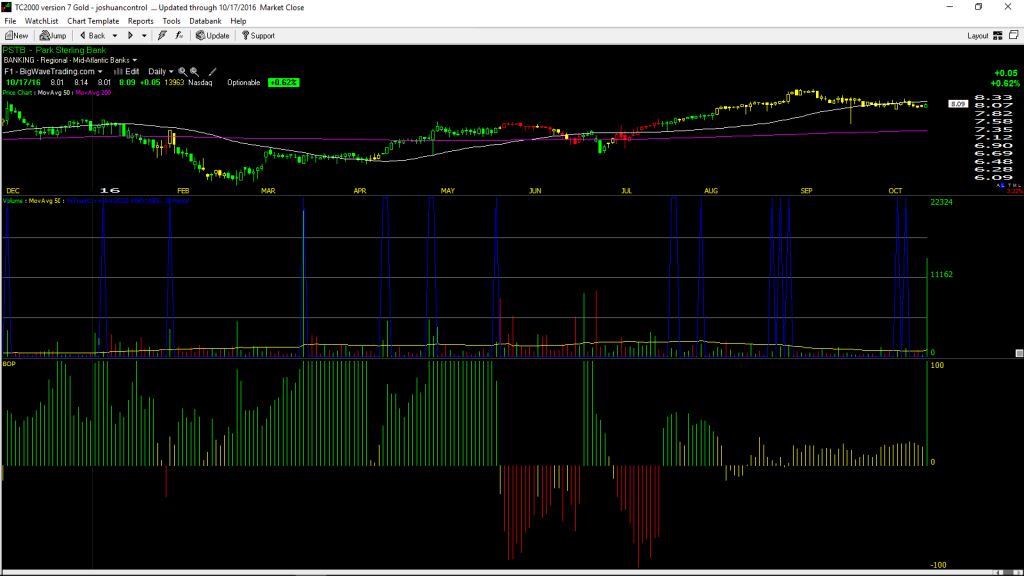
Task: Go Back to the previous symbol
Action: 93,36
